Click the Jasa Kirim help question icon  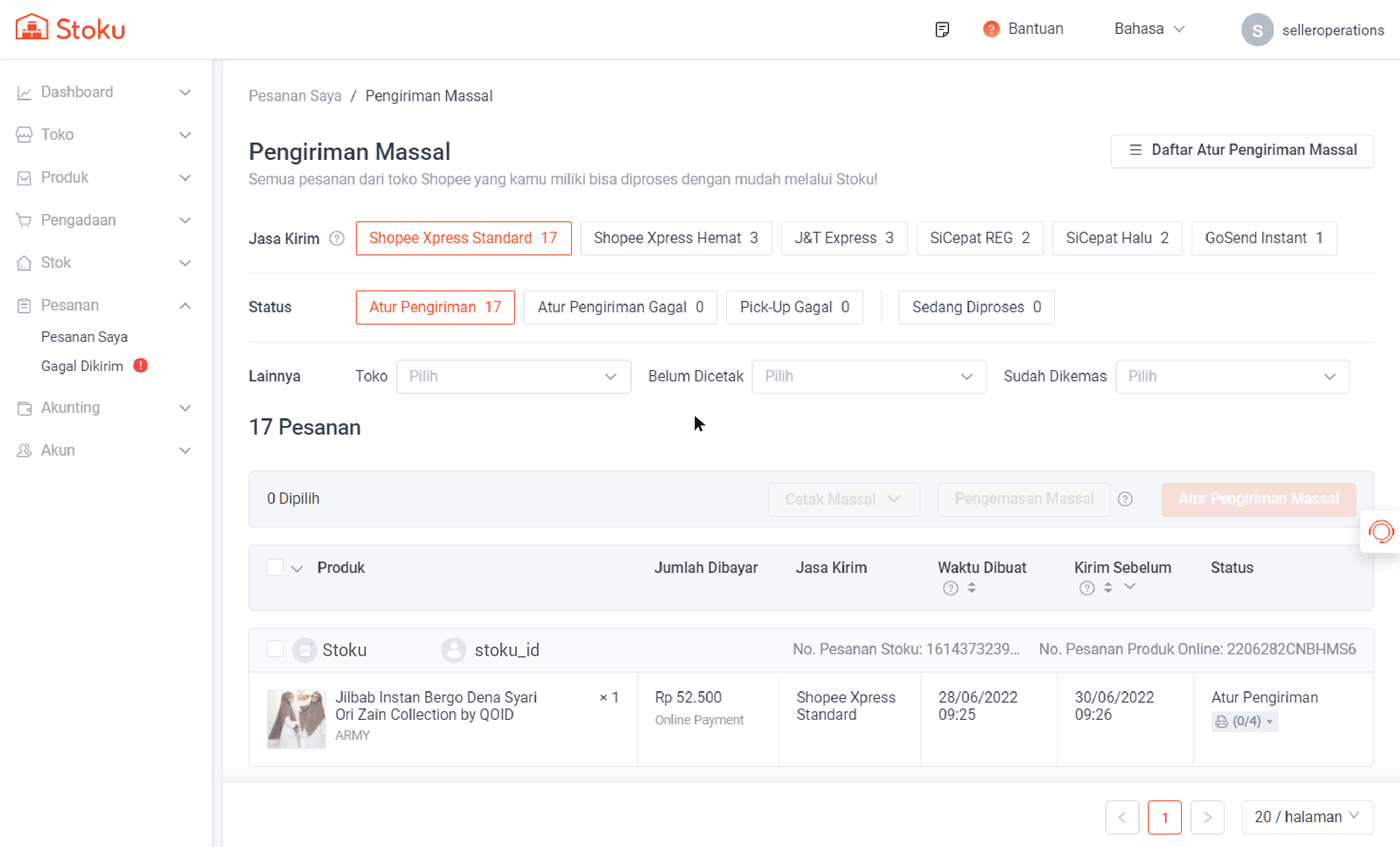(337, 239)
